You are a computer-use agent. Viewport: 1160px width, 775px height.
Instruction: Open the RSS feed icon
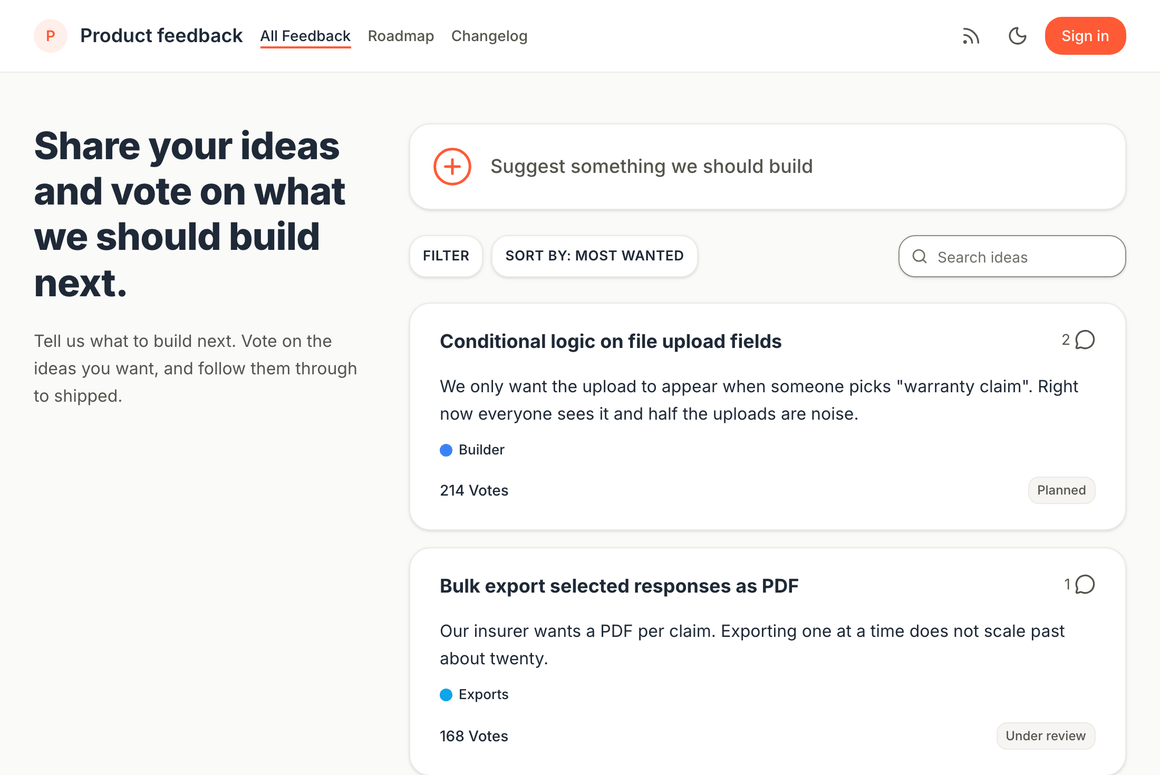coord(971,36)
